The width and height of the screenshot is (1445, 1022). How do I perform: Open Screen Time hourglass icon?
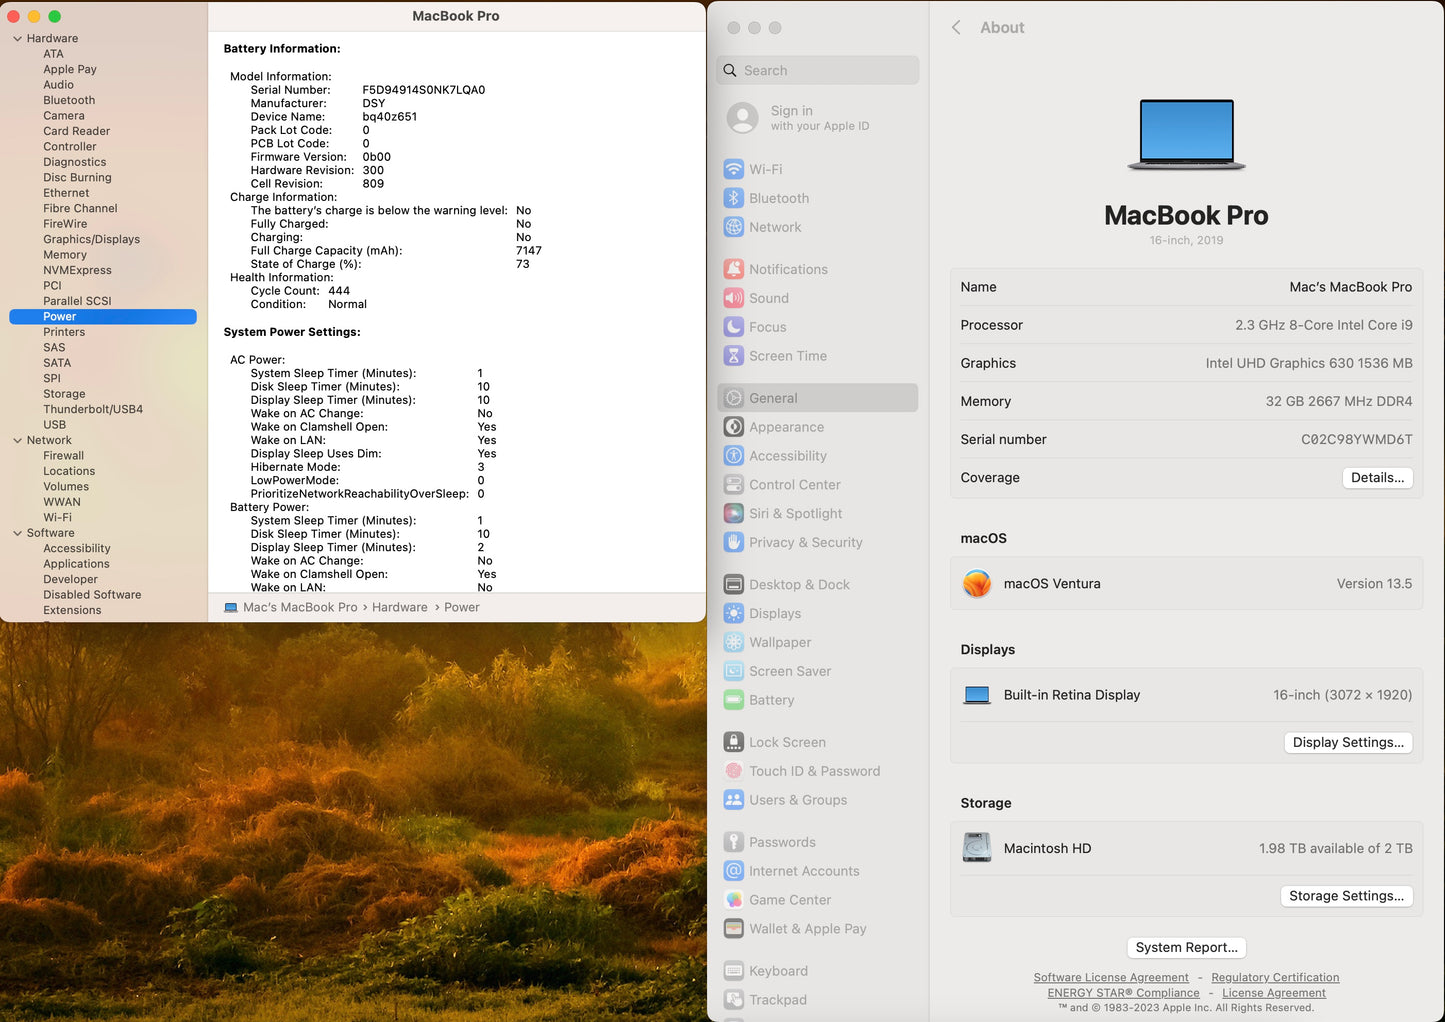[x=733, y=356]
